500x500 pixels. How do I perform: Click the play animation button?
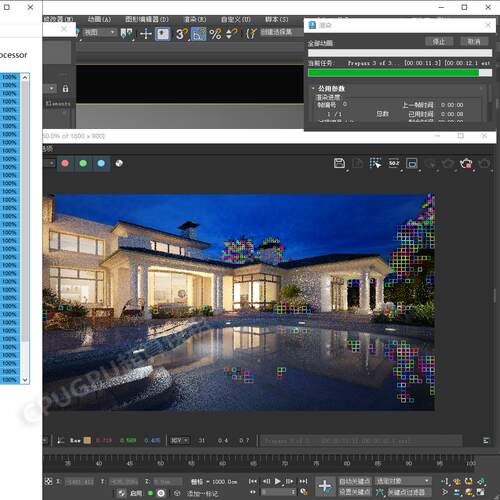[277, 481]
